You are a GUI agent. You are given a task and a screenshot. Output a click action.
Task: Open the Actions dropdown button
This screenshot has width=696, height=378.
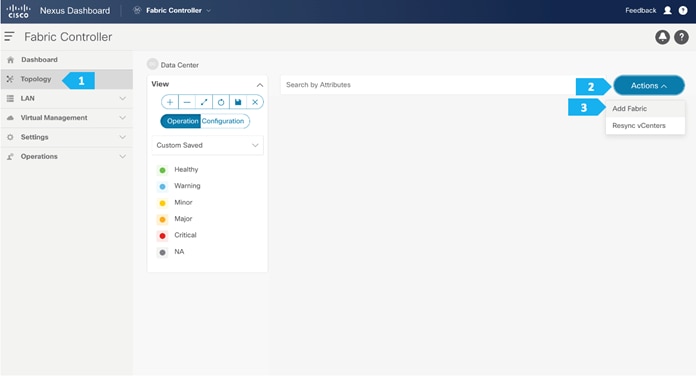pyautogui.click(x=649, y=86)
